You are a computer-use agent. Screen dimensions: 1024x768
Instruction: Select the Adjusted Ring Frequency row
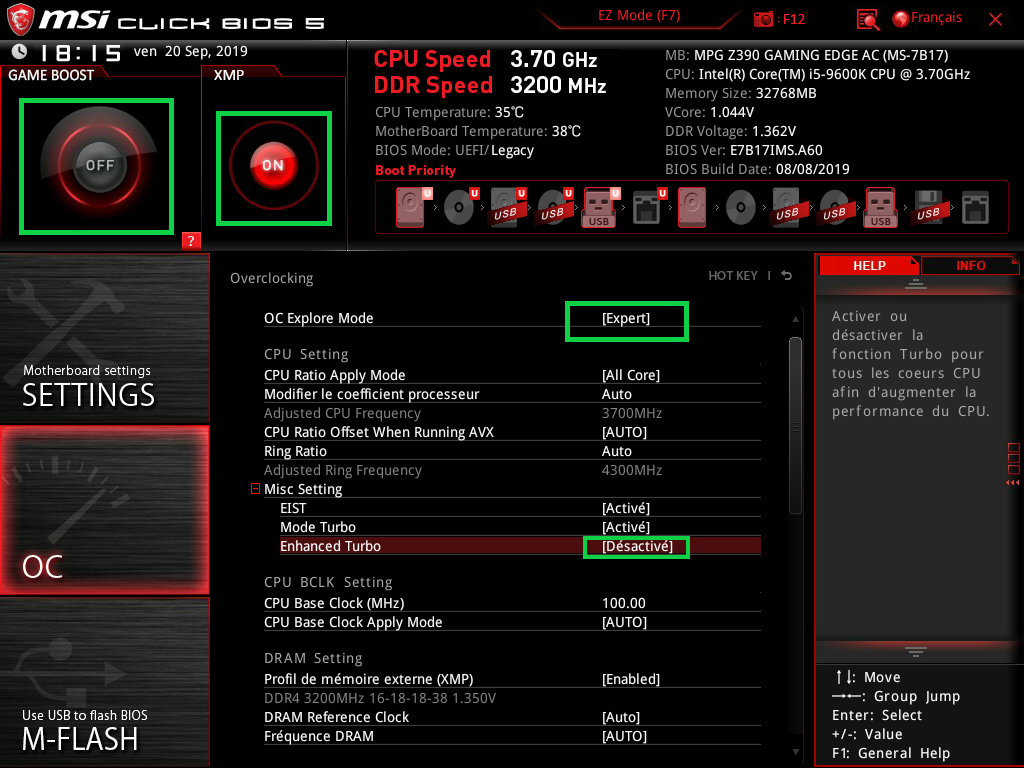[x=512, y=470]
